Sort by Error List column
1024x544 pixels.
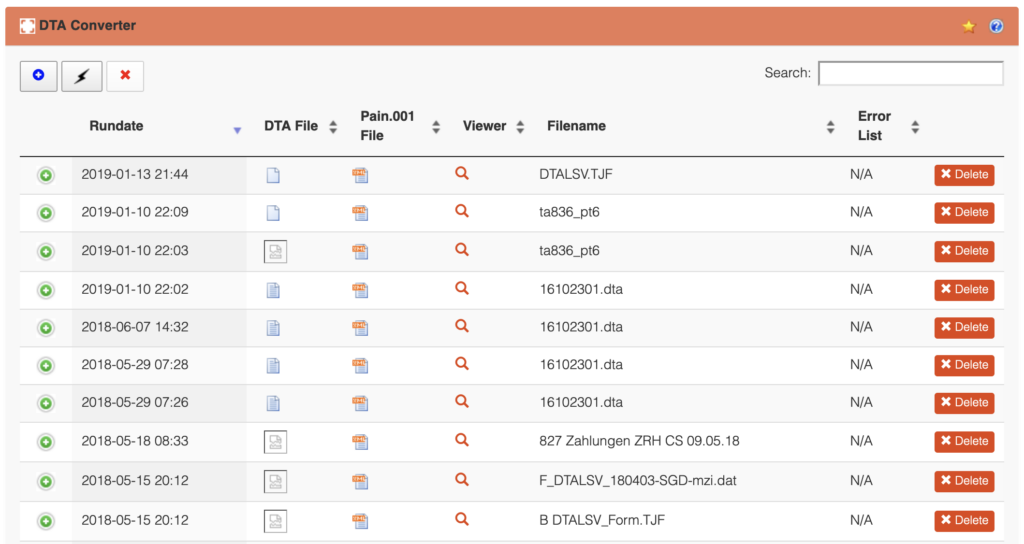click(874, 126)
